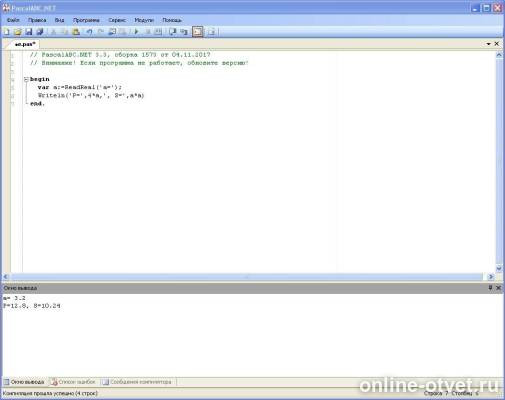Collapse the begin block in editor
This screenshot has width=505, height=400.
[26, 79]
